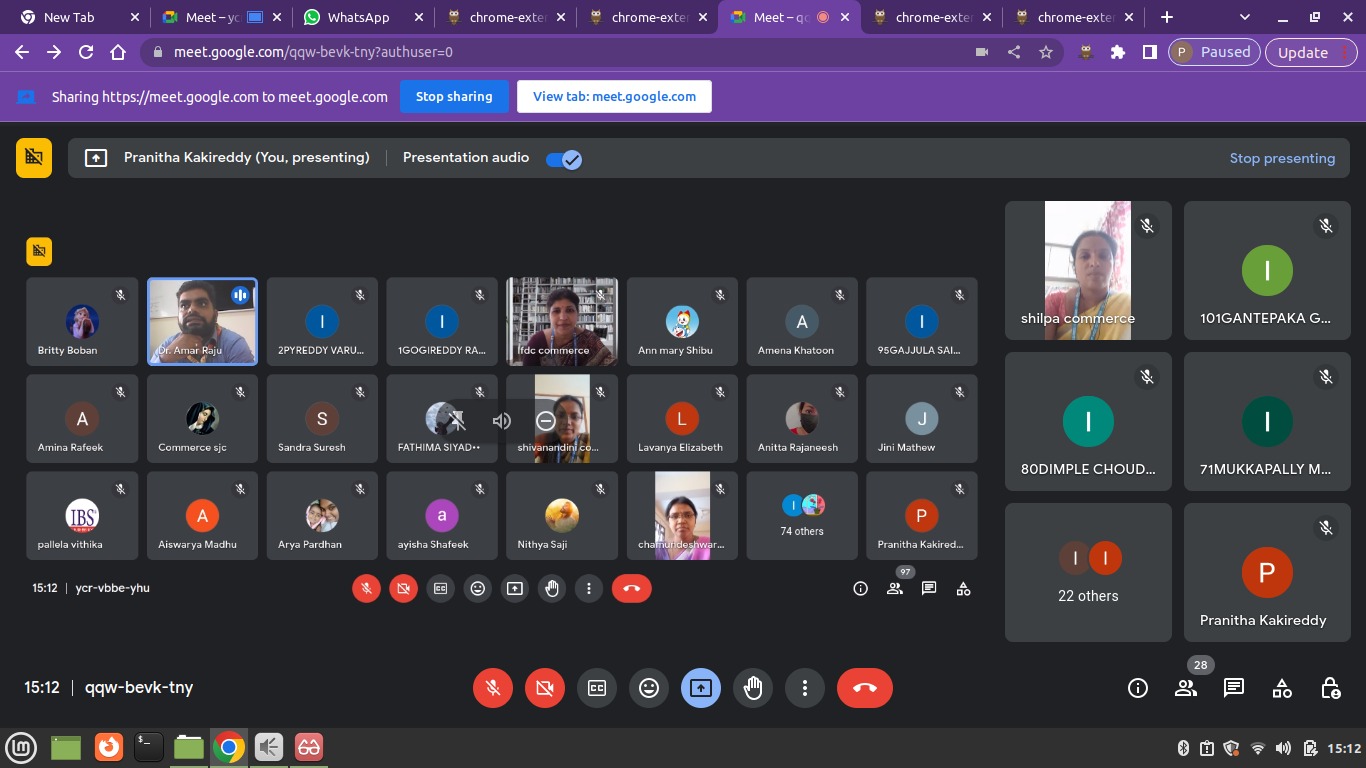Open meeting details info icon
1366x768 pixels.
pos(1137,688)
